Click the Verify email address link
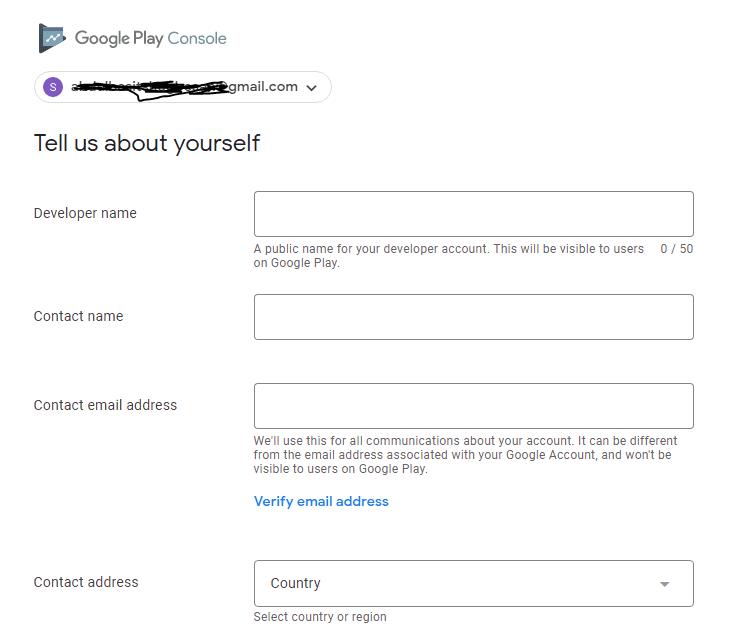Viewport: 730px width, 633px height. point(321,501)
